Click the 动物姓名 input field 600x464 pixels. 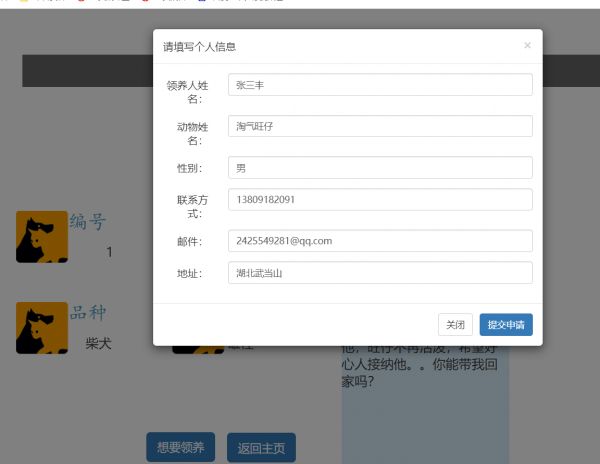point(380,126)
